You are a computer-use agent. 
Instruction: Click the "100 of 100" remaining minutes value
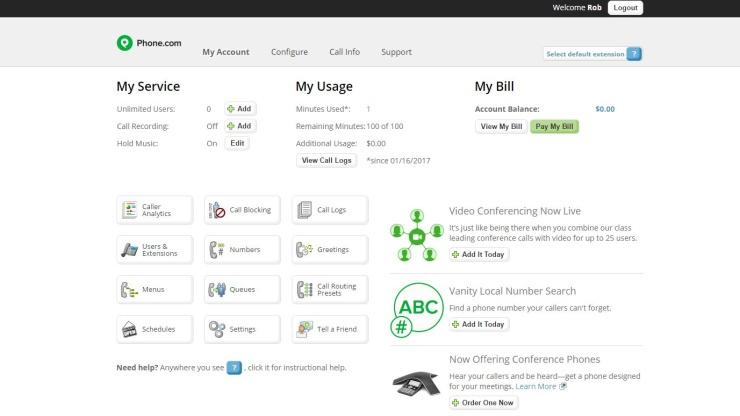385,126
